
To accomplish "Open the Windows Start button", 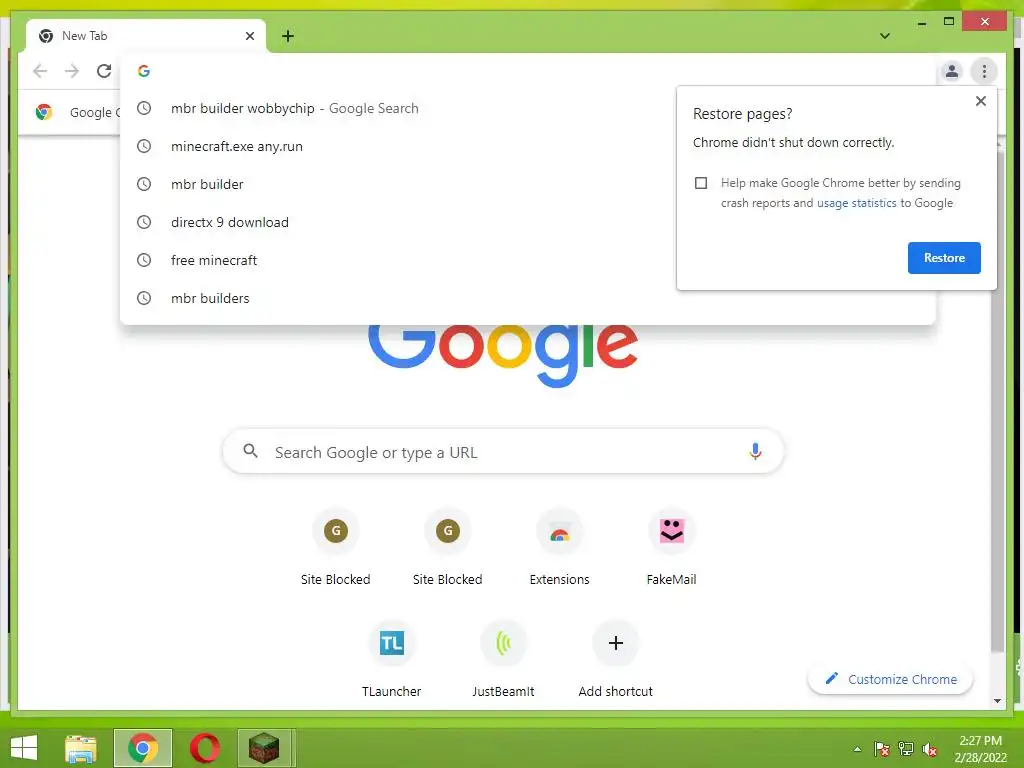I will point(24,748).
